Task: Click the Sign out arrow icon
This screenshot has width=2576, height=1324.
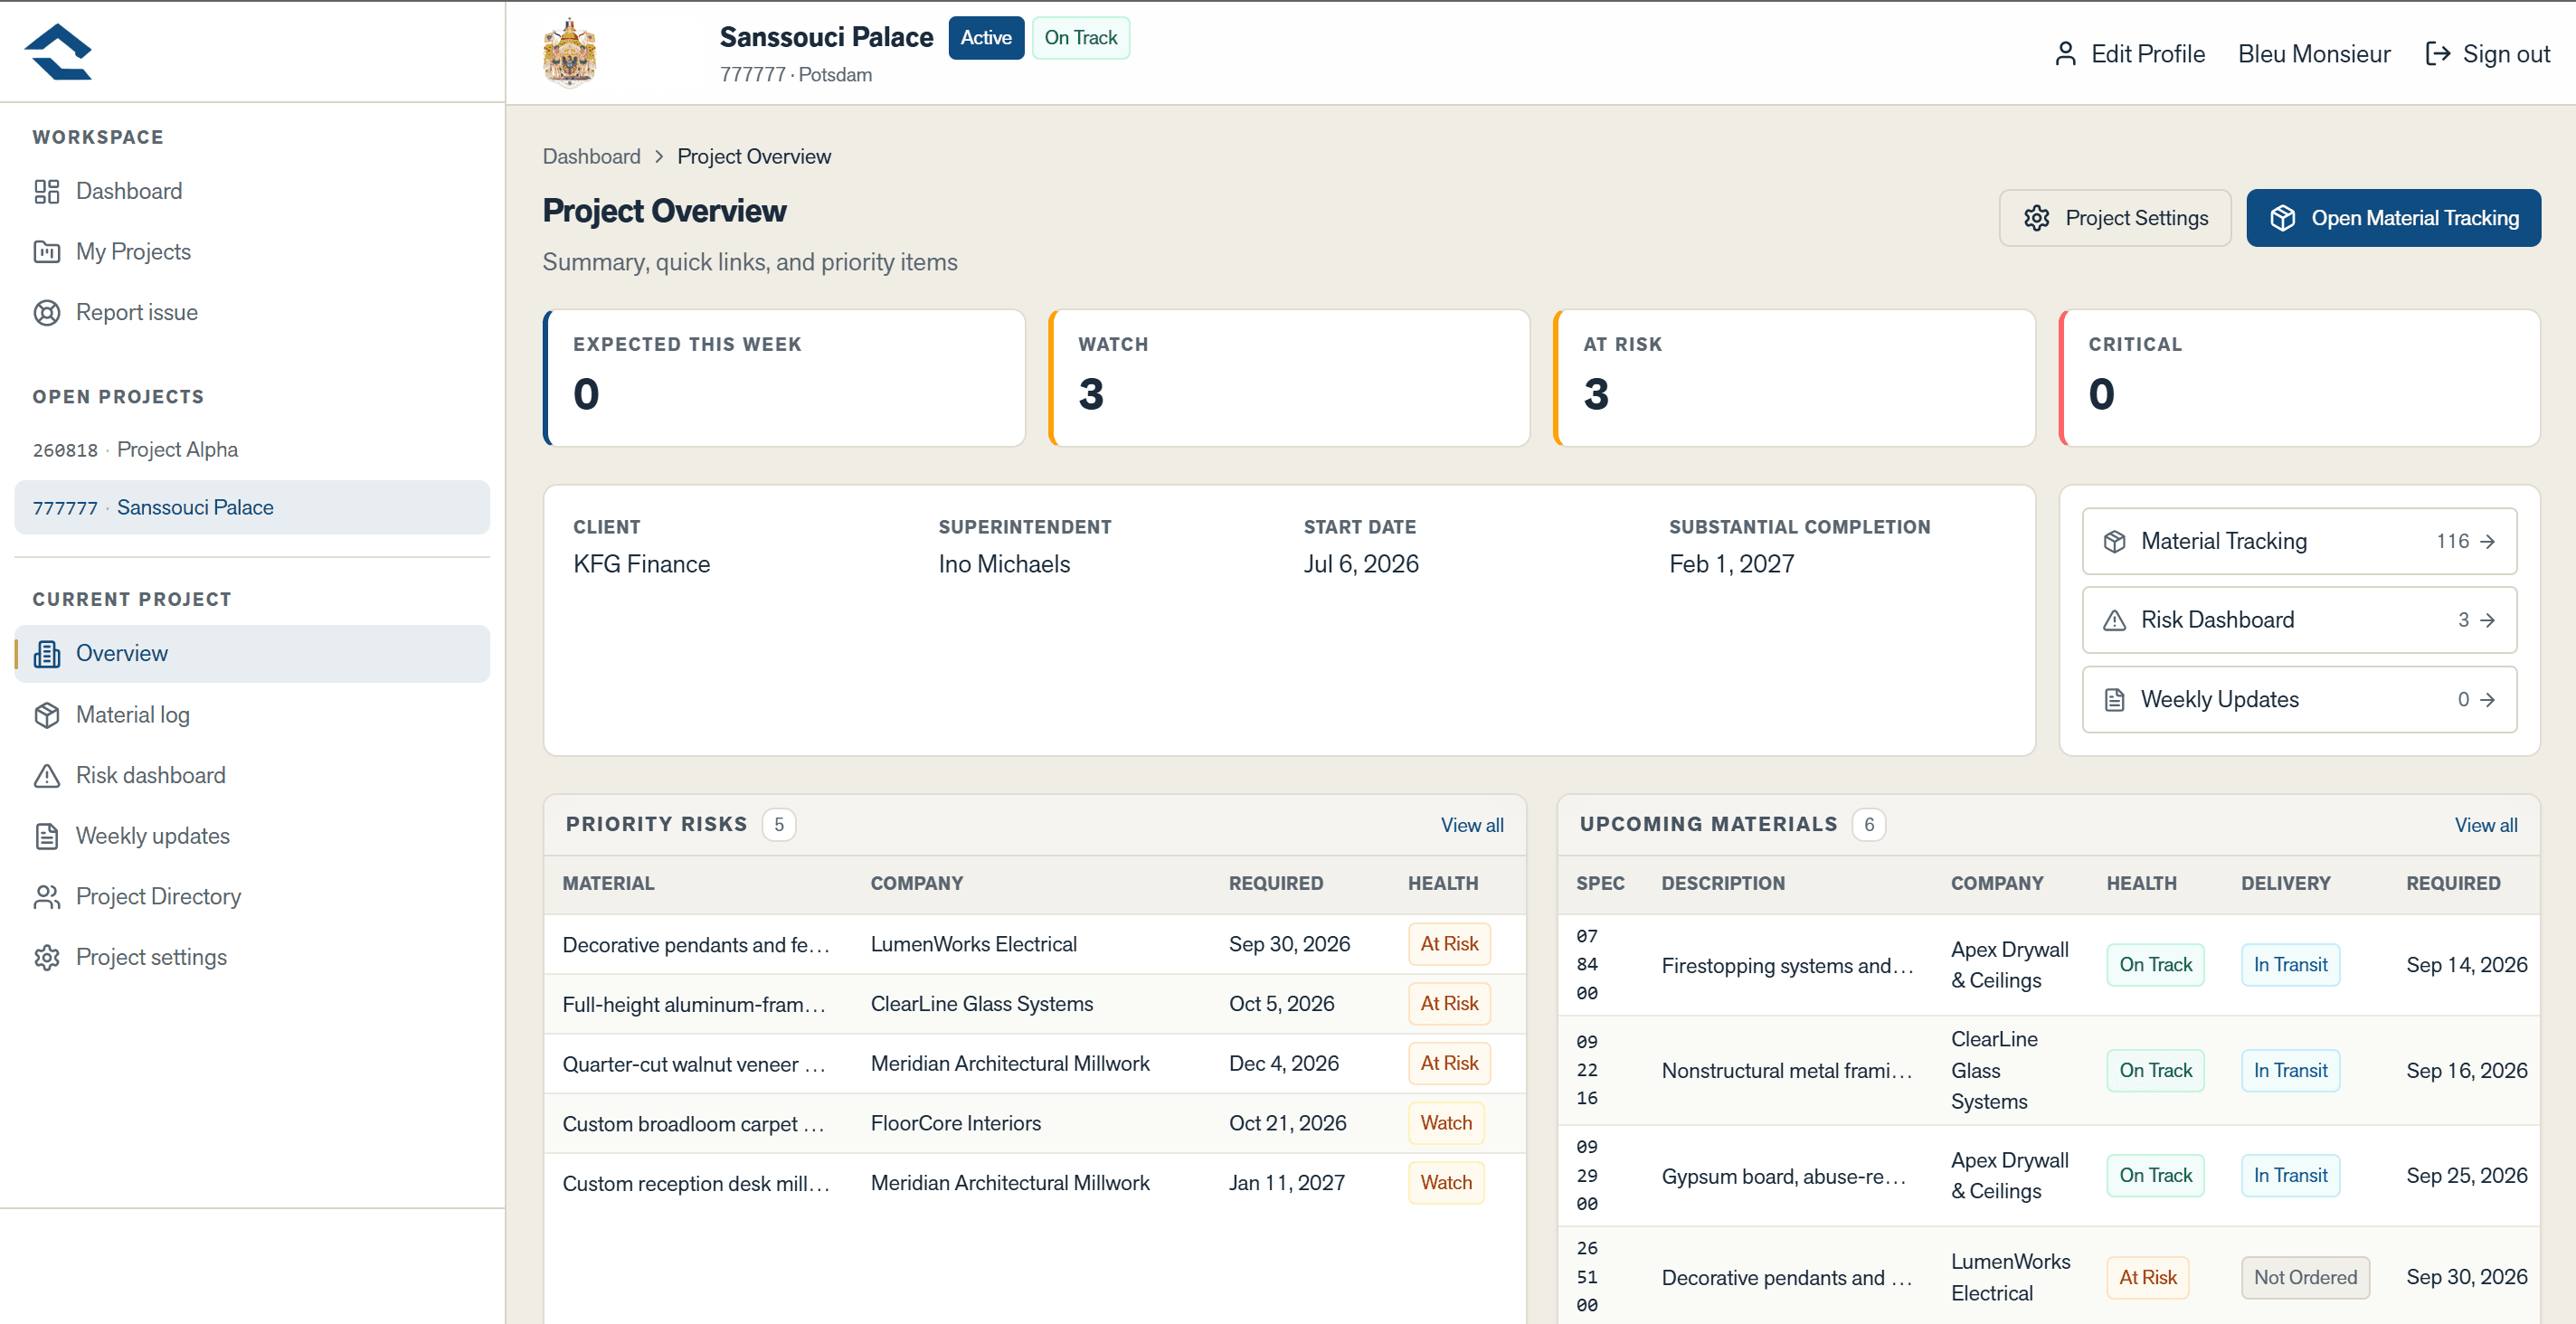Action: (2437, 54)
